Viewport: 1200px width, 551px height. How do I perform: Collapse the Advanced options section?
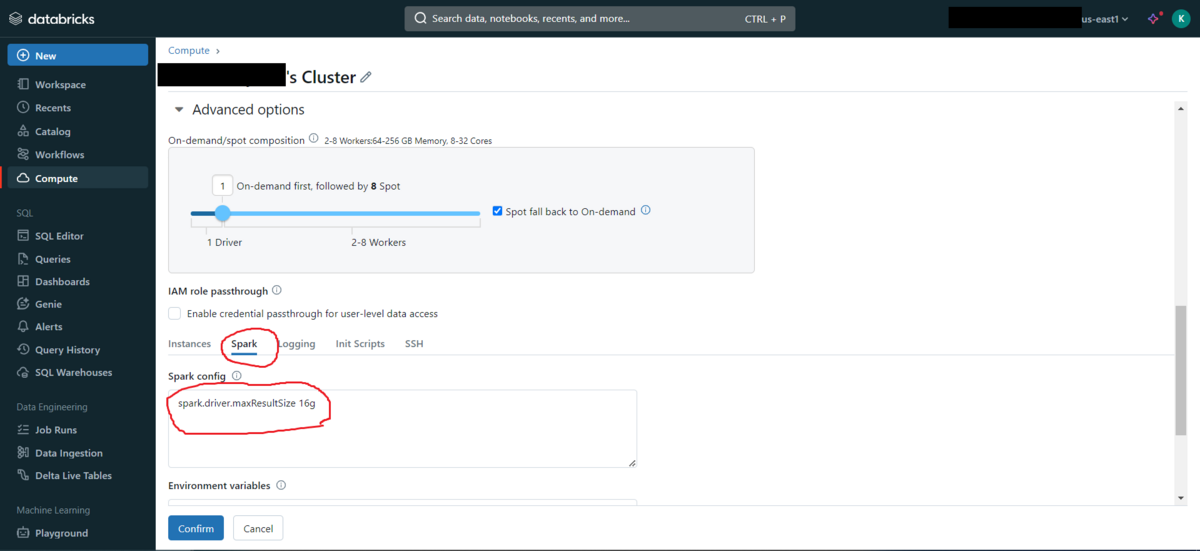coord(180,110)
